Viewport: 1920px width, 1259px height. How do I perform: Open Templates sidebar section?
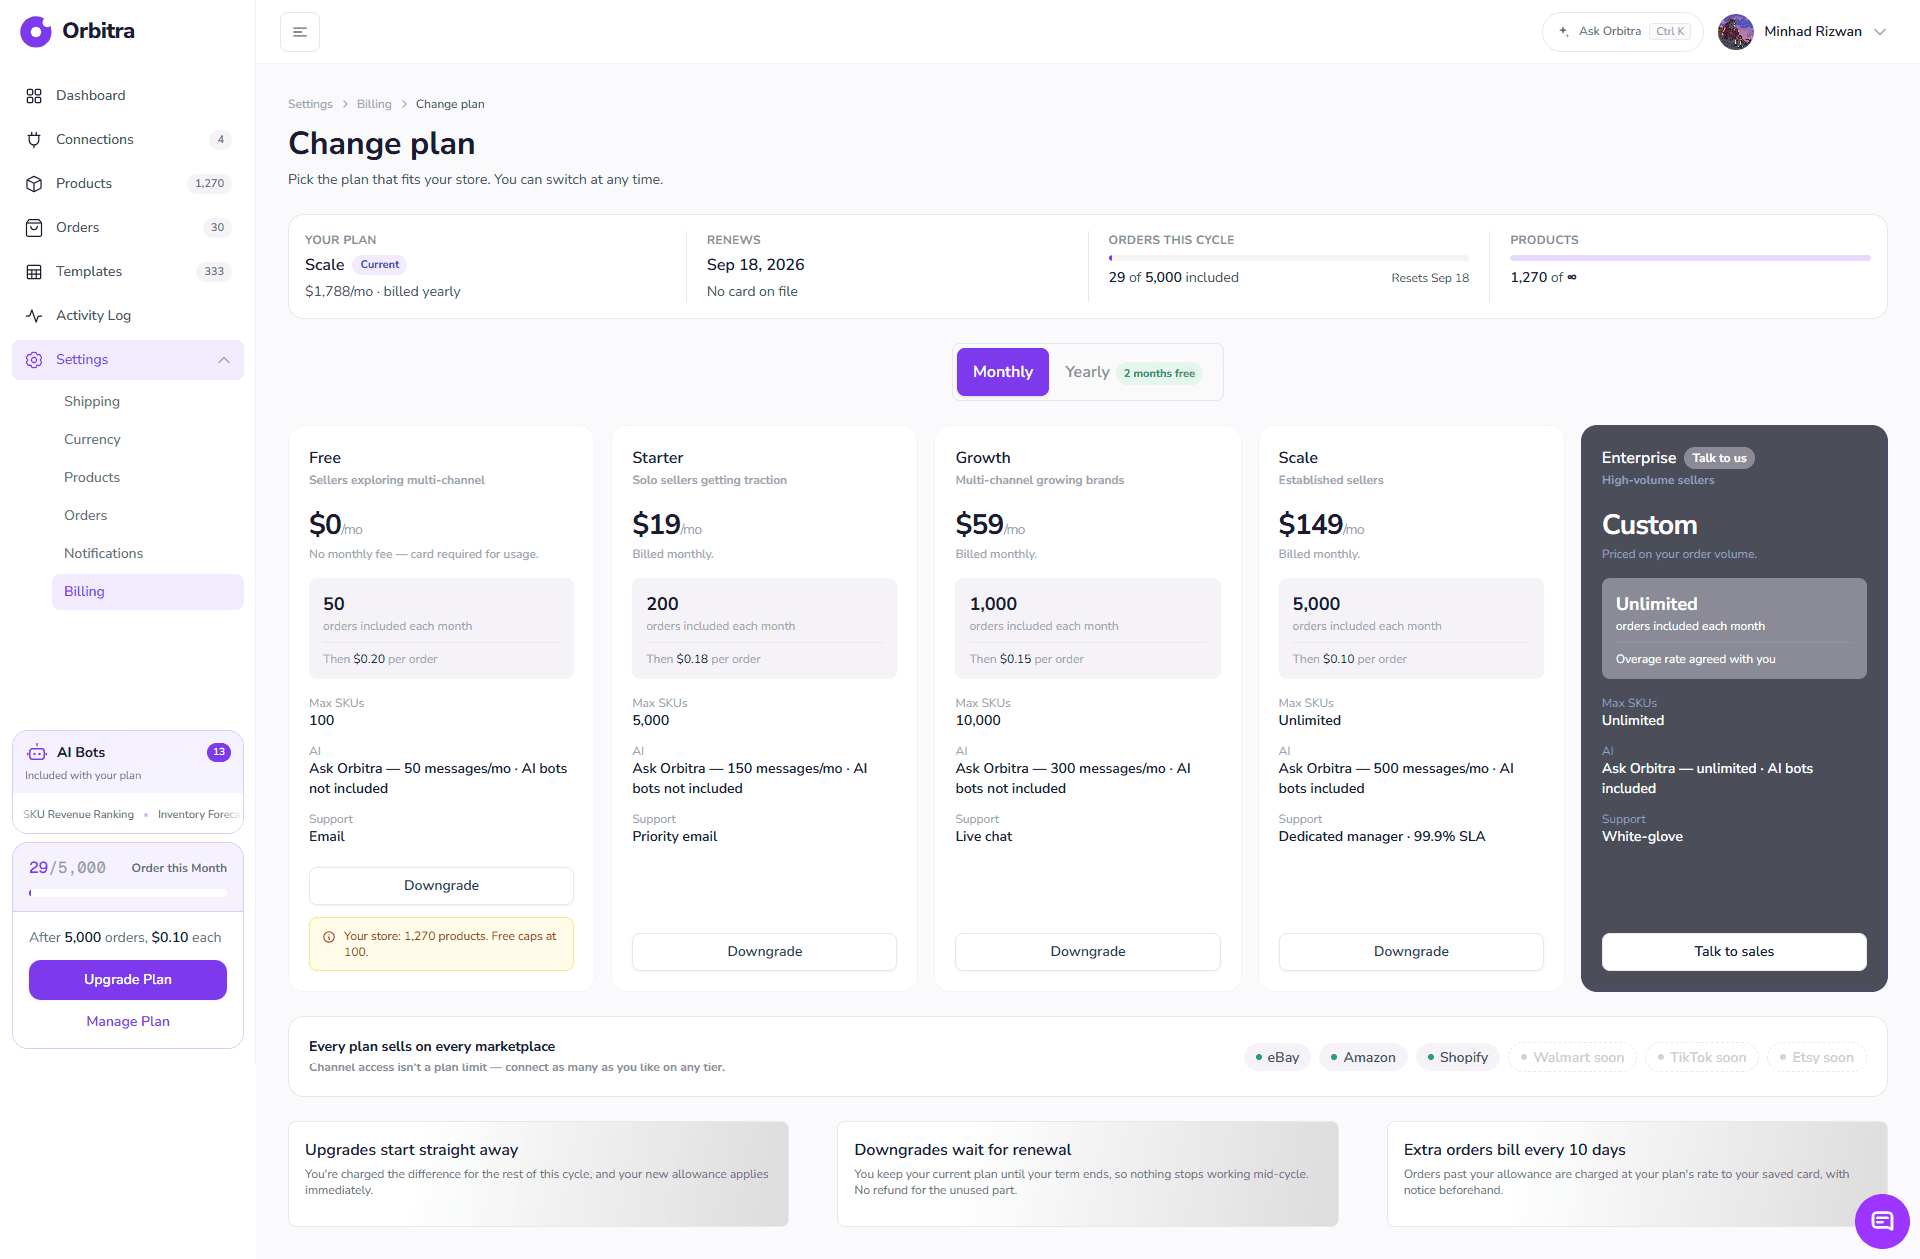tap(128, 272)
